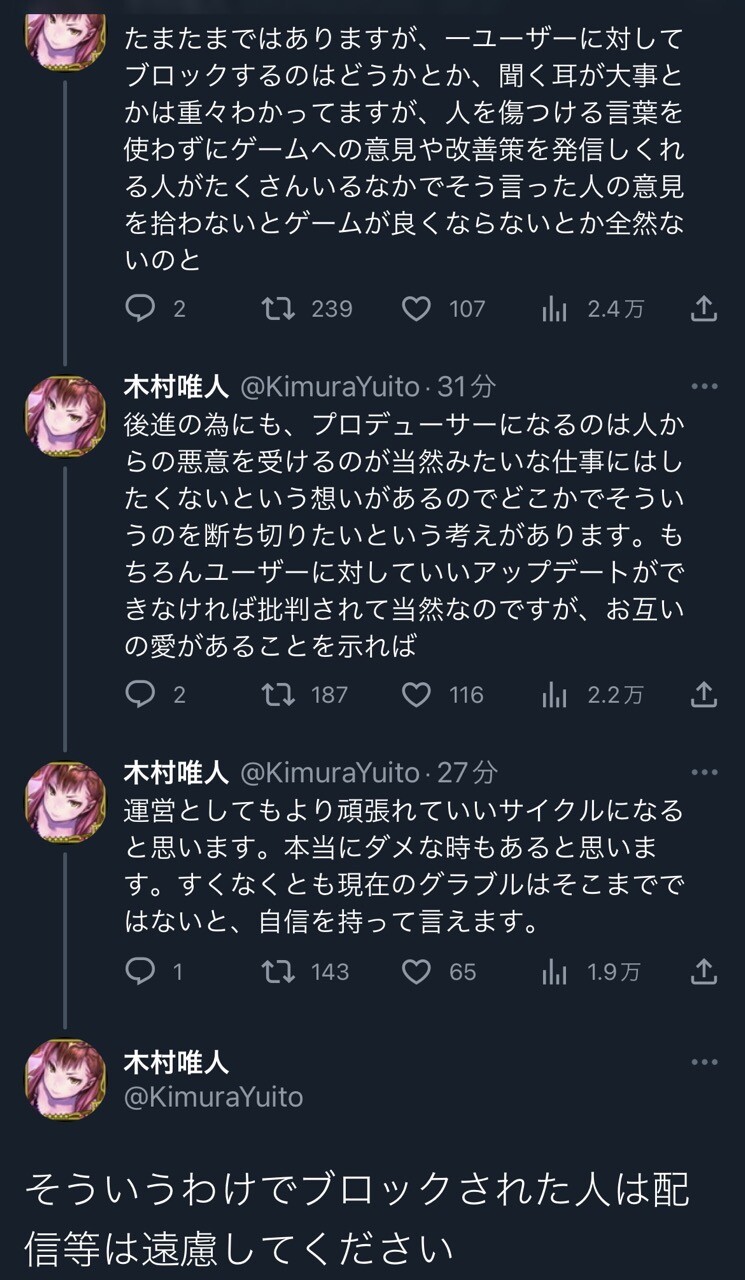This screenshot has height=1280, width=745.
Task: Repost the tweet with 143 reposts
Action: point(277,971)
